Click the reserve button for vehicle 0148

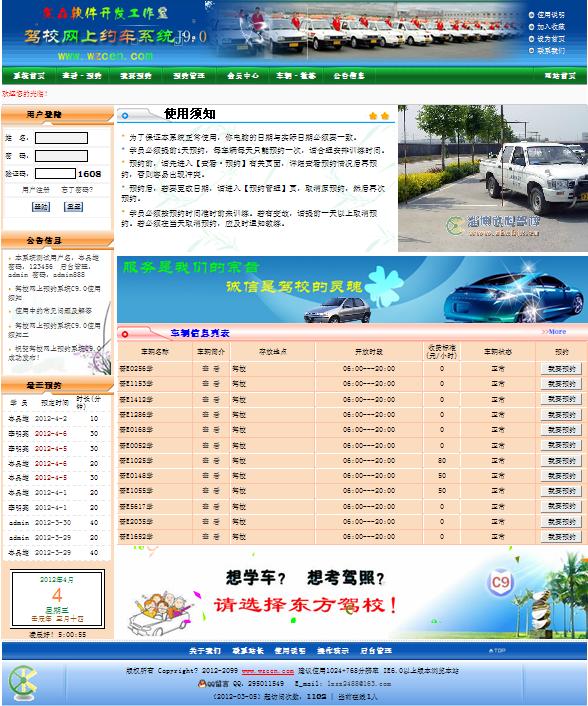(x=561, y=475)
